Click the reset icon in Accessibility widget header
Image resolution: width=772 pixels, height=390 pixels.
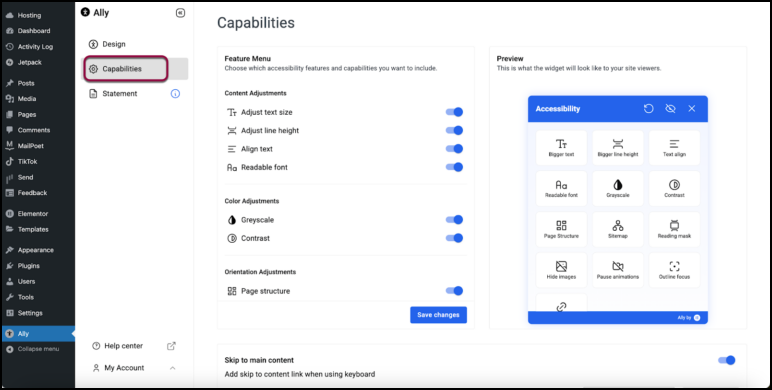point(648,108)
